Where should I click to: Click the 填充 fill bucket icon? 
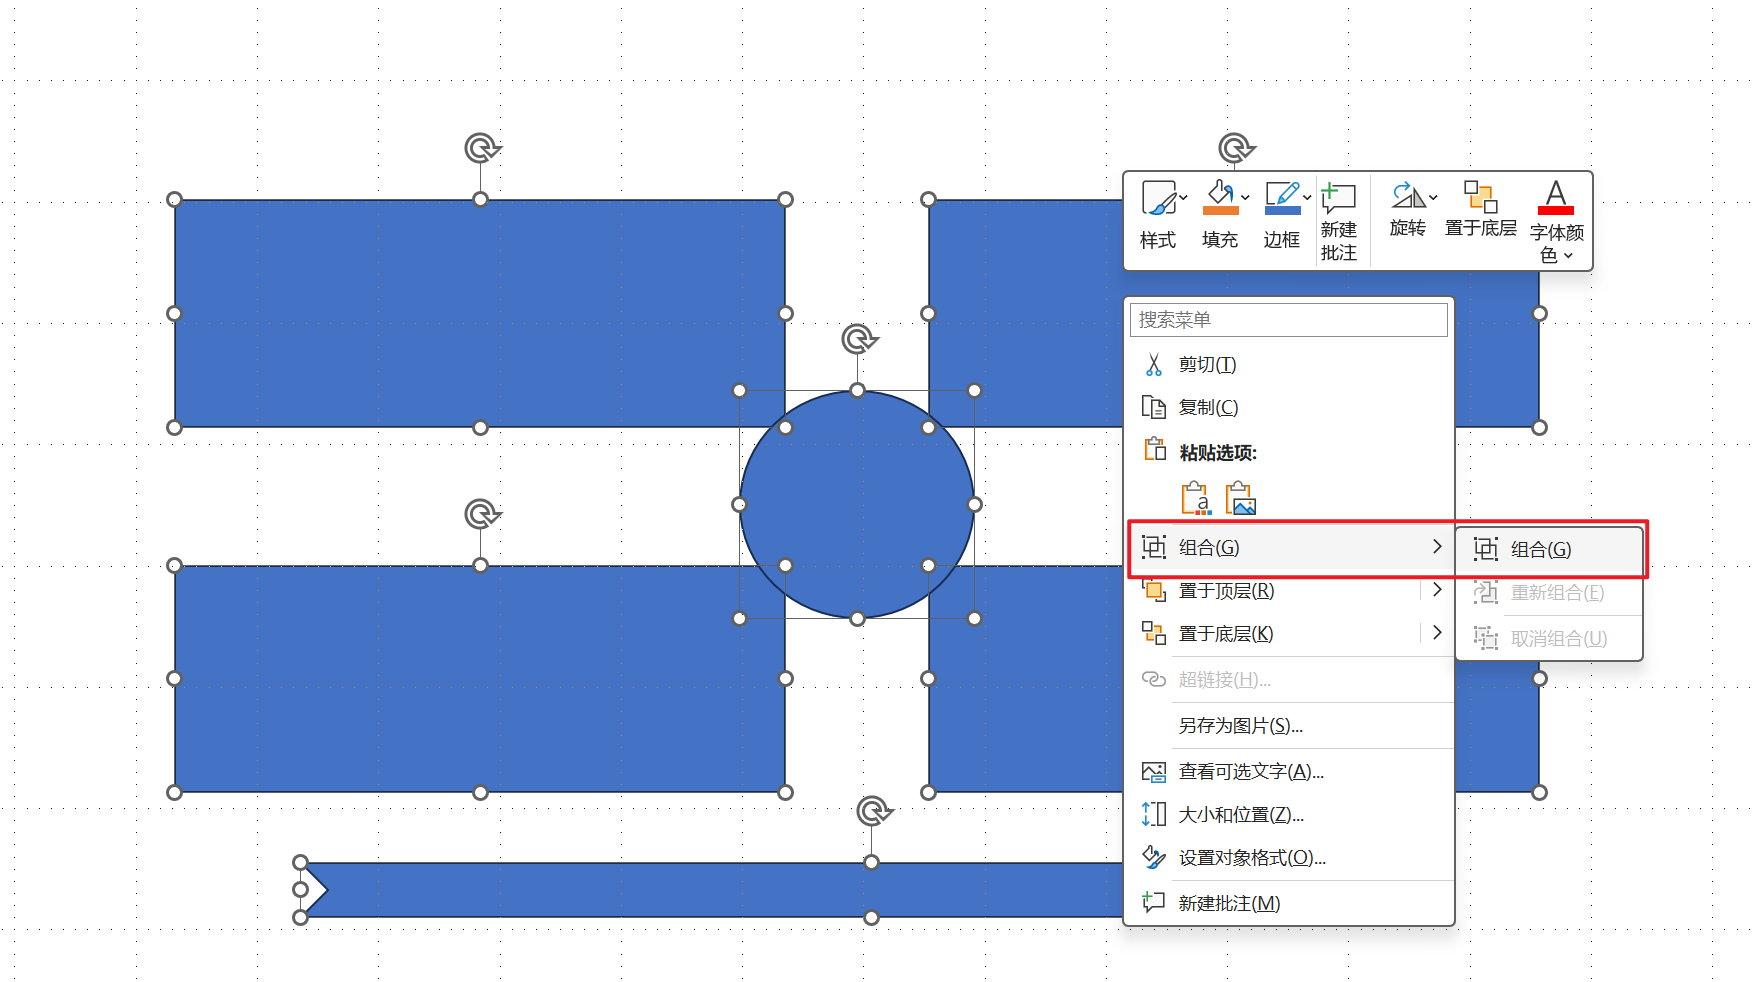point(1220,197)
